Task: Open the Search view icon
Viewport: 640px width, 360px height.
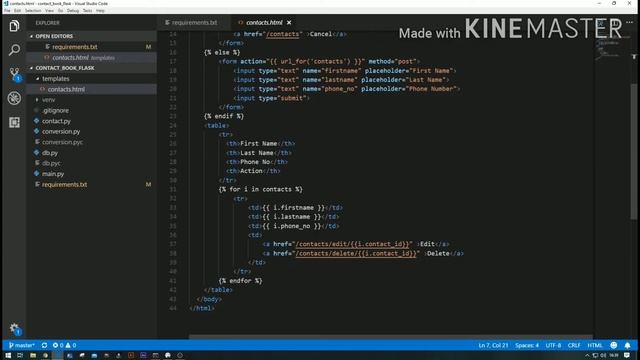Action: coord(14,50)
